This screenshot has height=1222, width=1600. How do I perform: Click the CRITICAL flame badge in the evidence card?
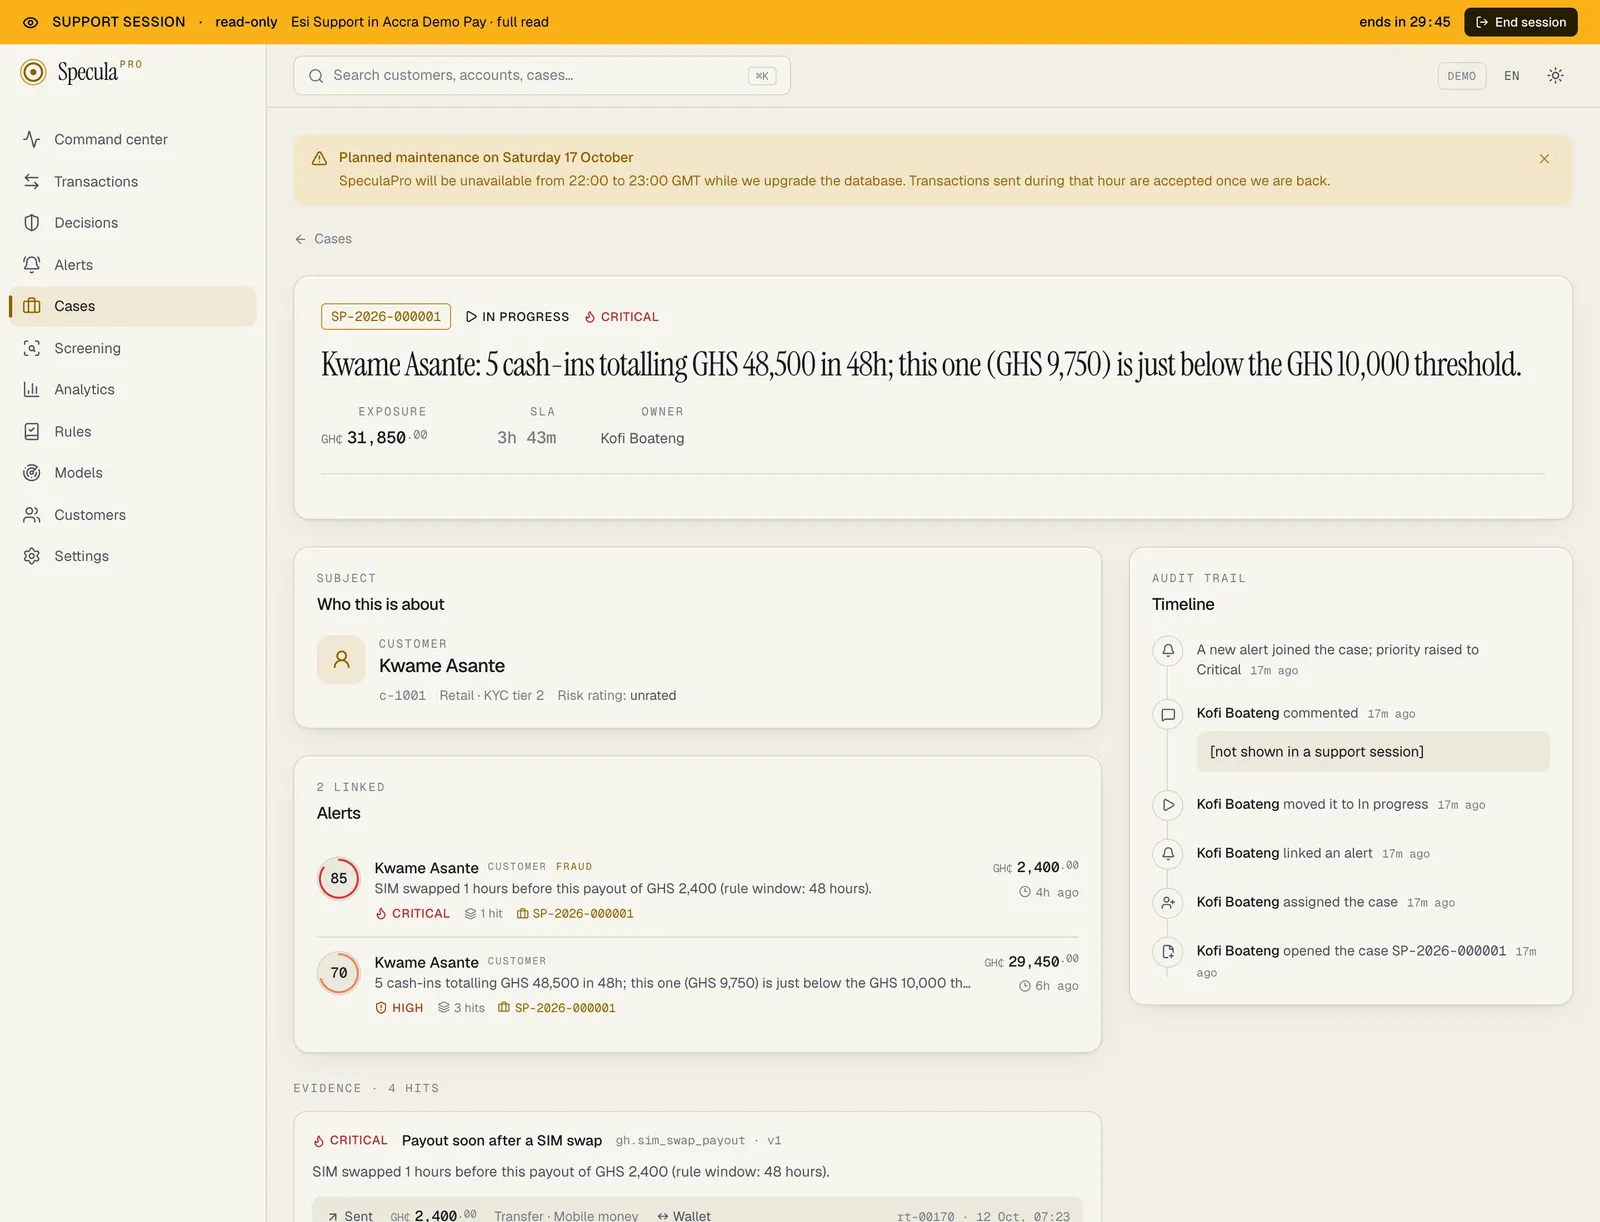350,1141
